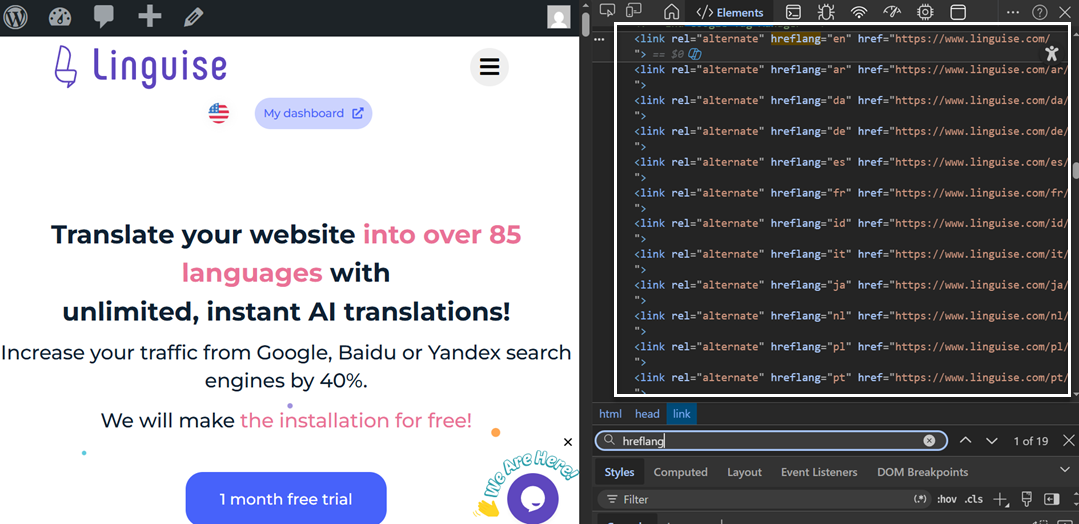
Task: Click the pencil Edit page icon
Action: [194, 17]
